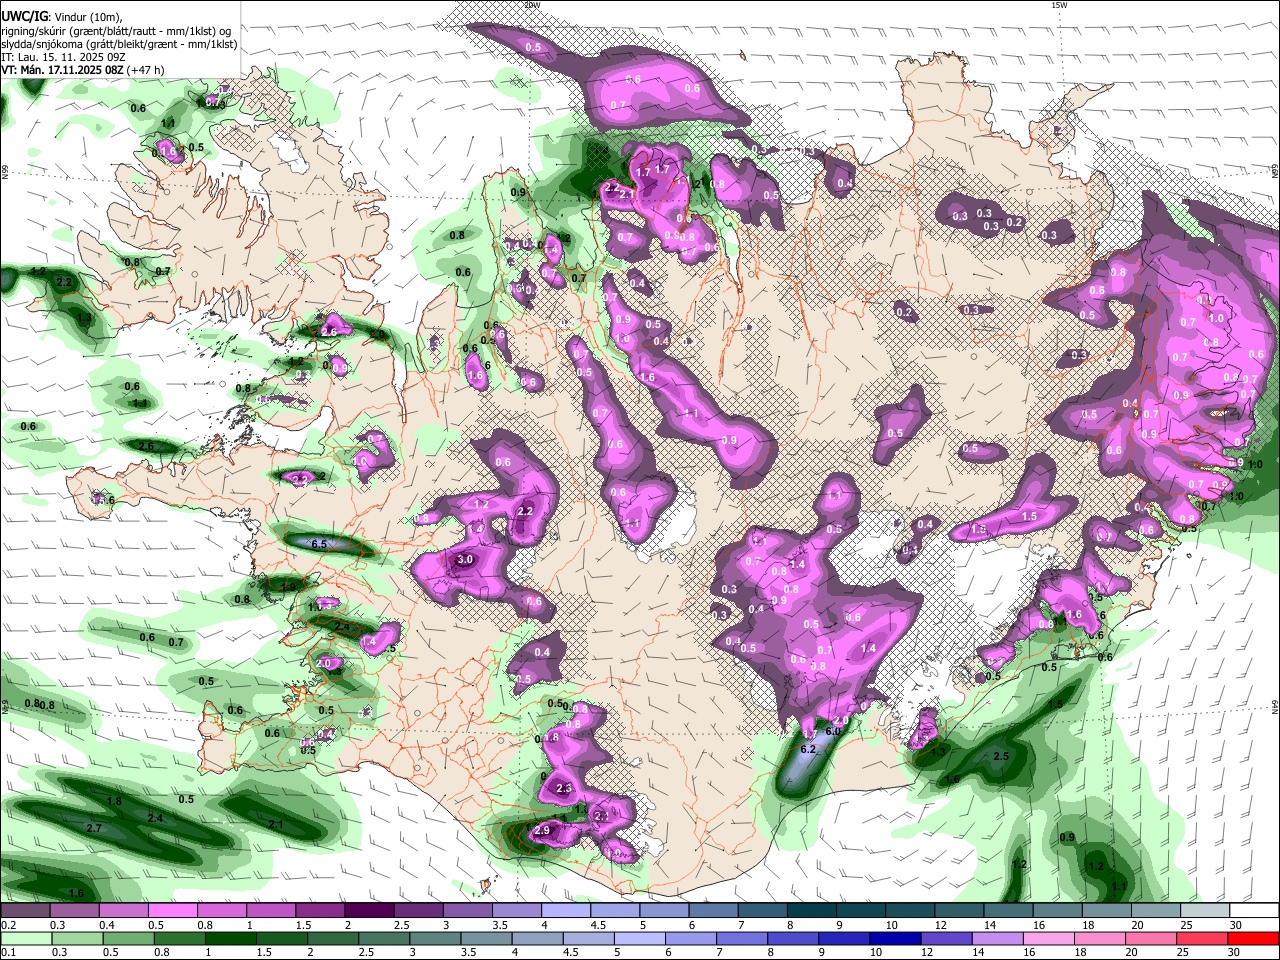Image resolution: width=1280 pixels, height=960 pixels.
Task: Select the dark mauve 0.2 snow scale swatch
Action: point(26,911)
